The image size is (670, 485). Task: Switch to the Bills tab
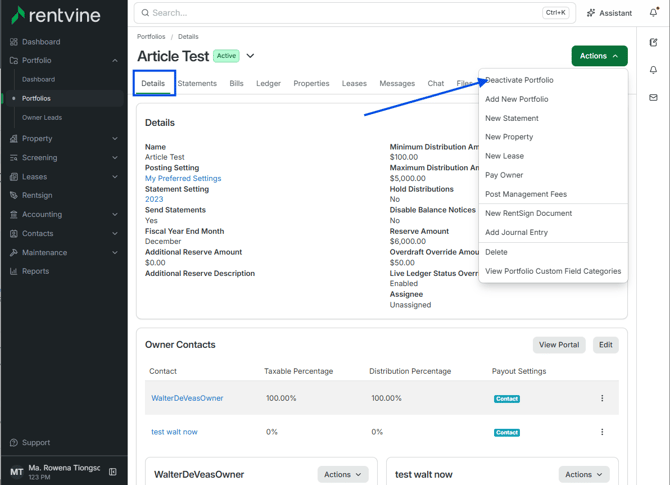[x=236, y=83]
